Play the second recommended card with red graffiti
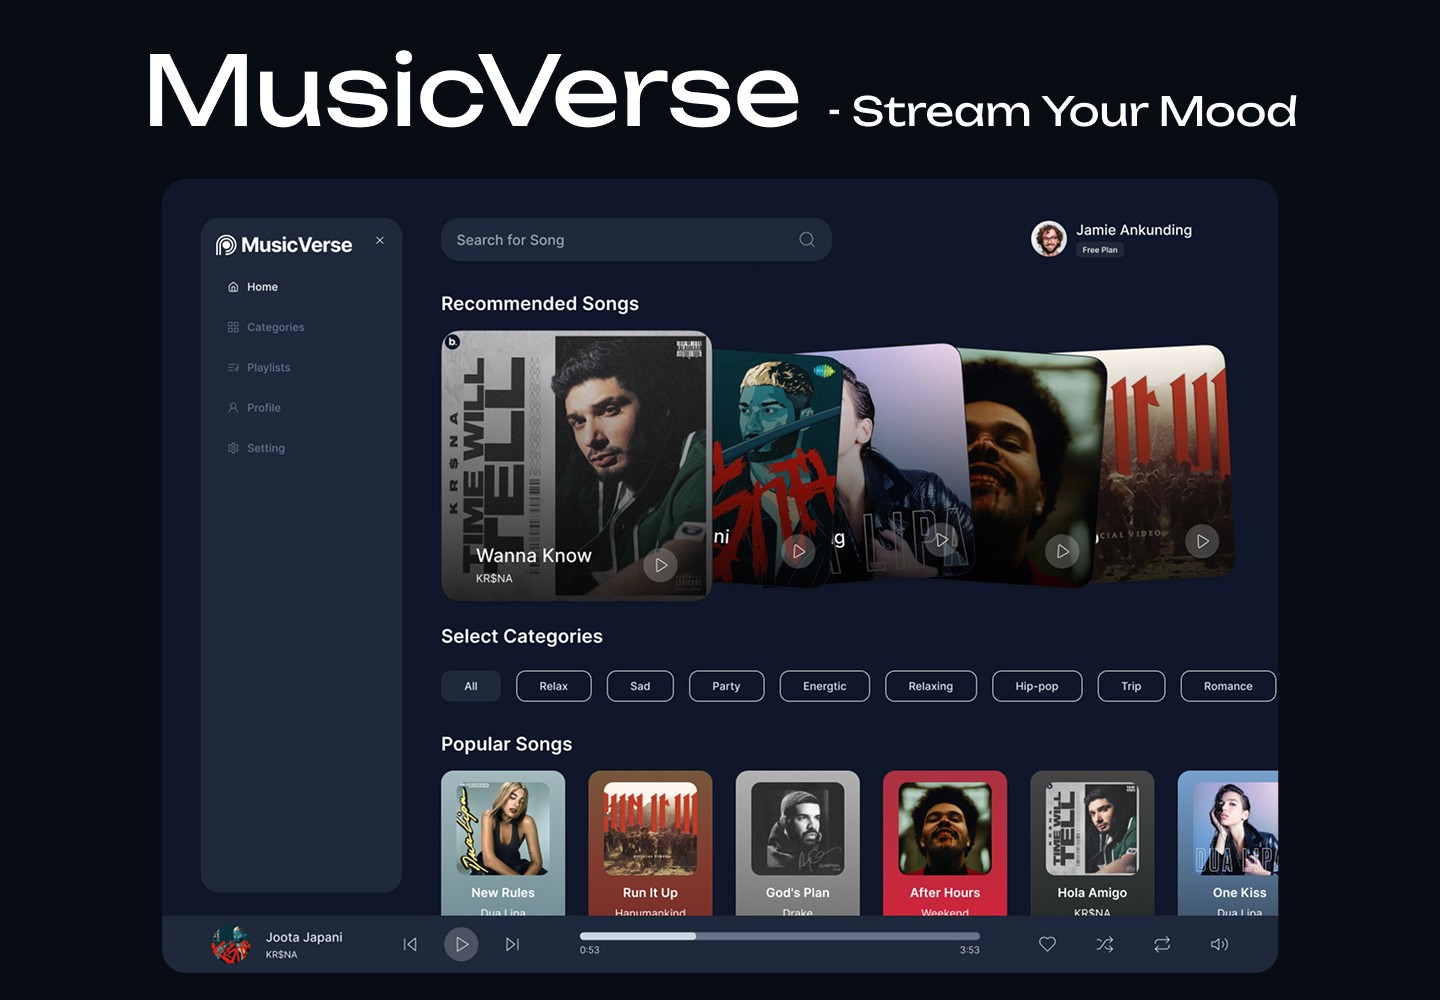This screenshot has width=1440, height=1000. 798,551
